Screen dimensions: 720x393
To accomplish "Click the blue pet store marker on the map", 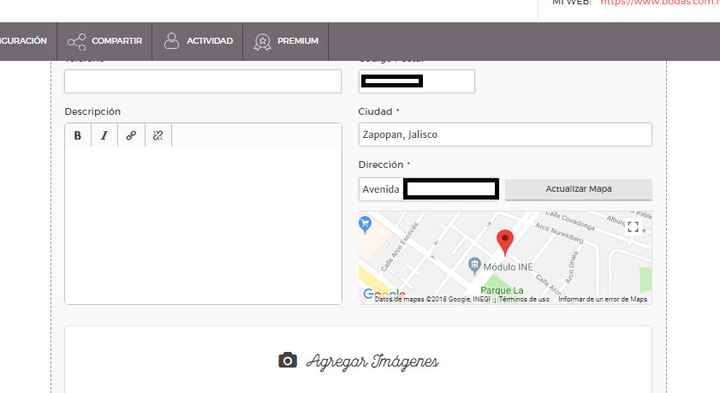I will click(365, 225).
